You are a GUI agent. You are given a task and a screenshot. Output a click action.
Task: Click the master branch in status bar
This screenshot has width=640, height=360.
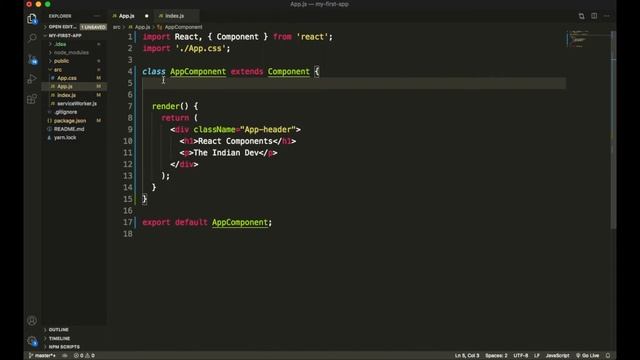(42, 356)
